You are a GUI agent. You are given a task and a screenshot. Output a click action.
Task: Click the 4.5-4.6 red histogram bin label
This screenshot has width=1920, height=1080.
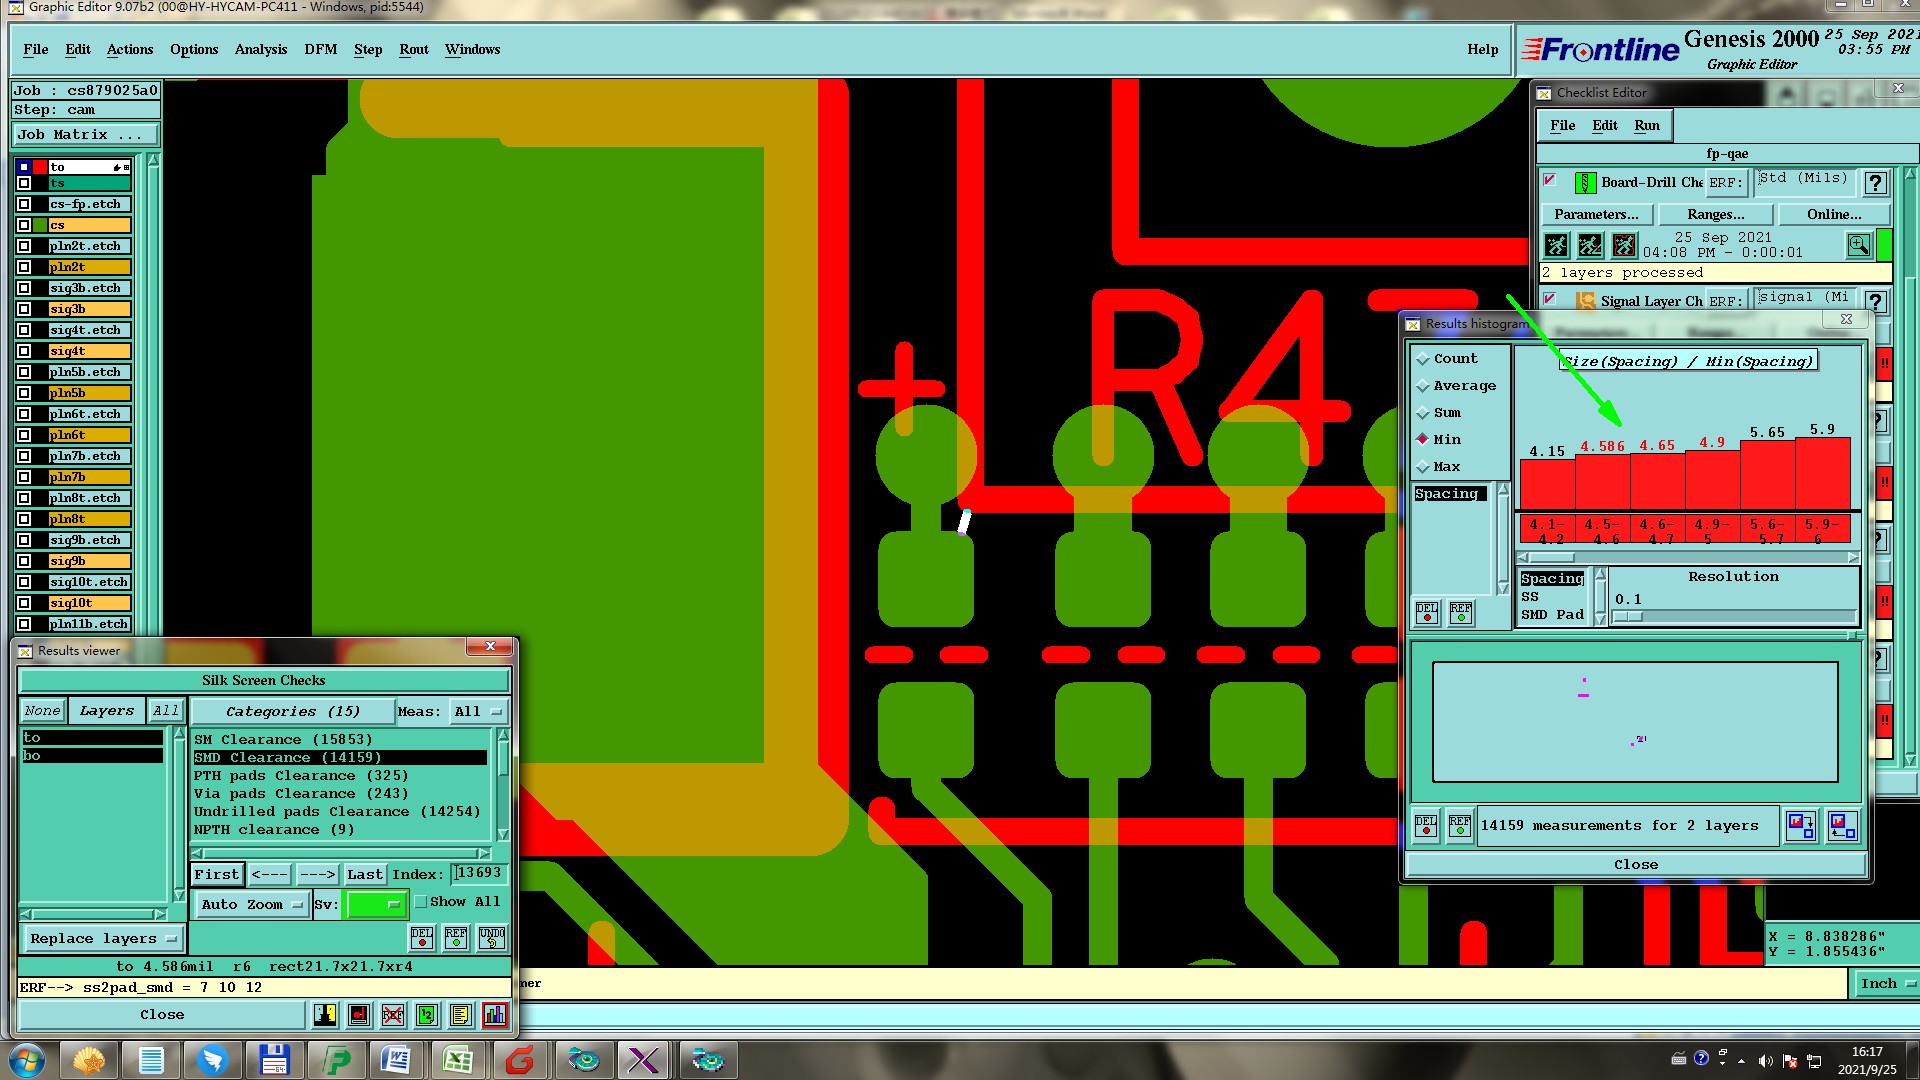click(1601, 530)
